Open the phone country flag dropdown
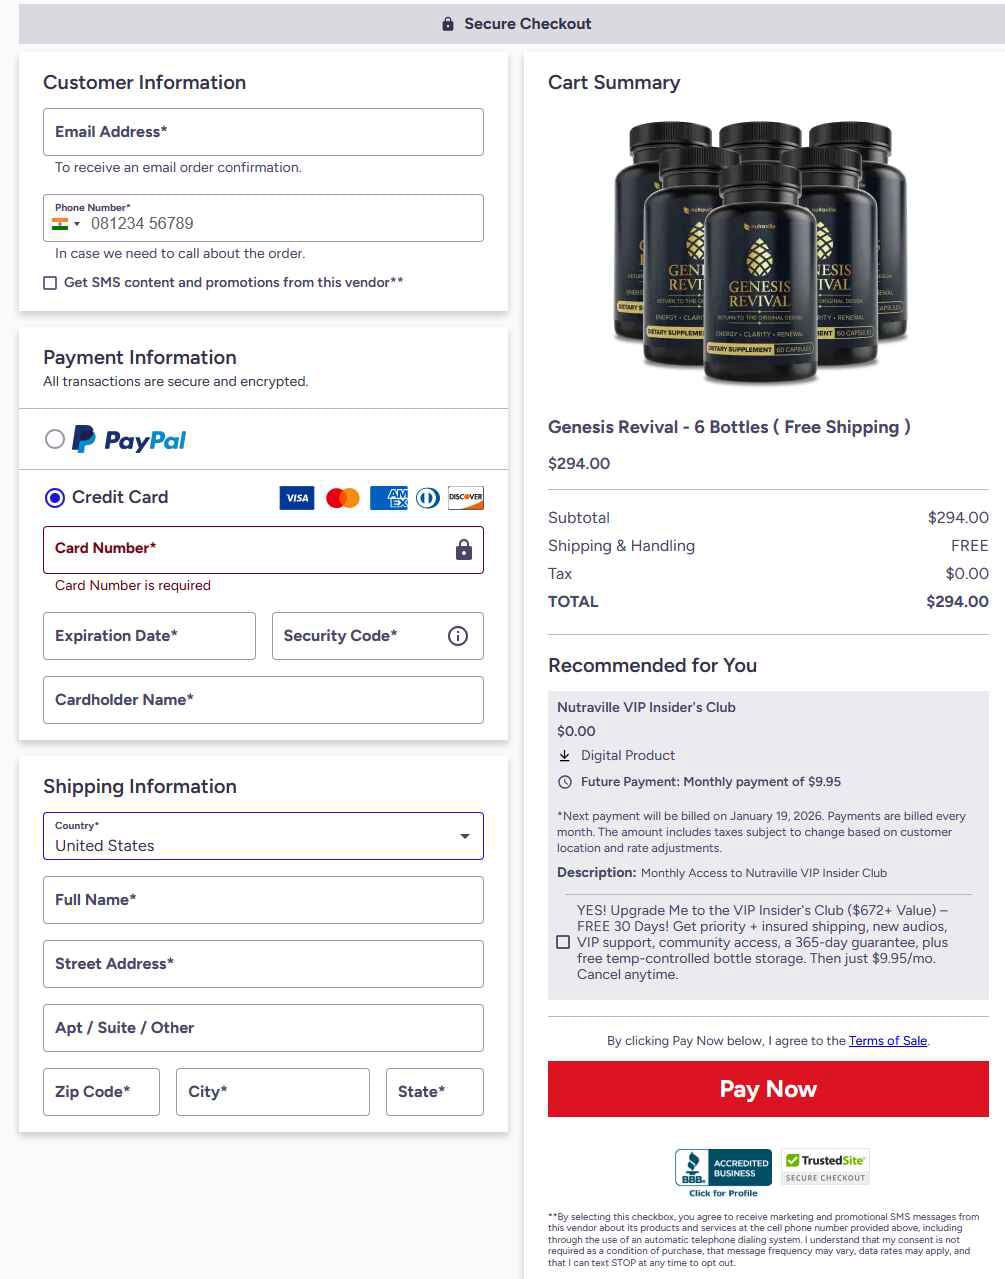Screen dimensions: 1005x1279 66,224
